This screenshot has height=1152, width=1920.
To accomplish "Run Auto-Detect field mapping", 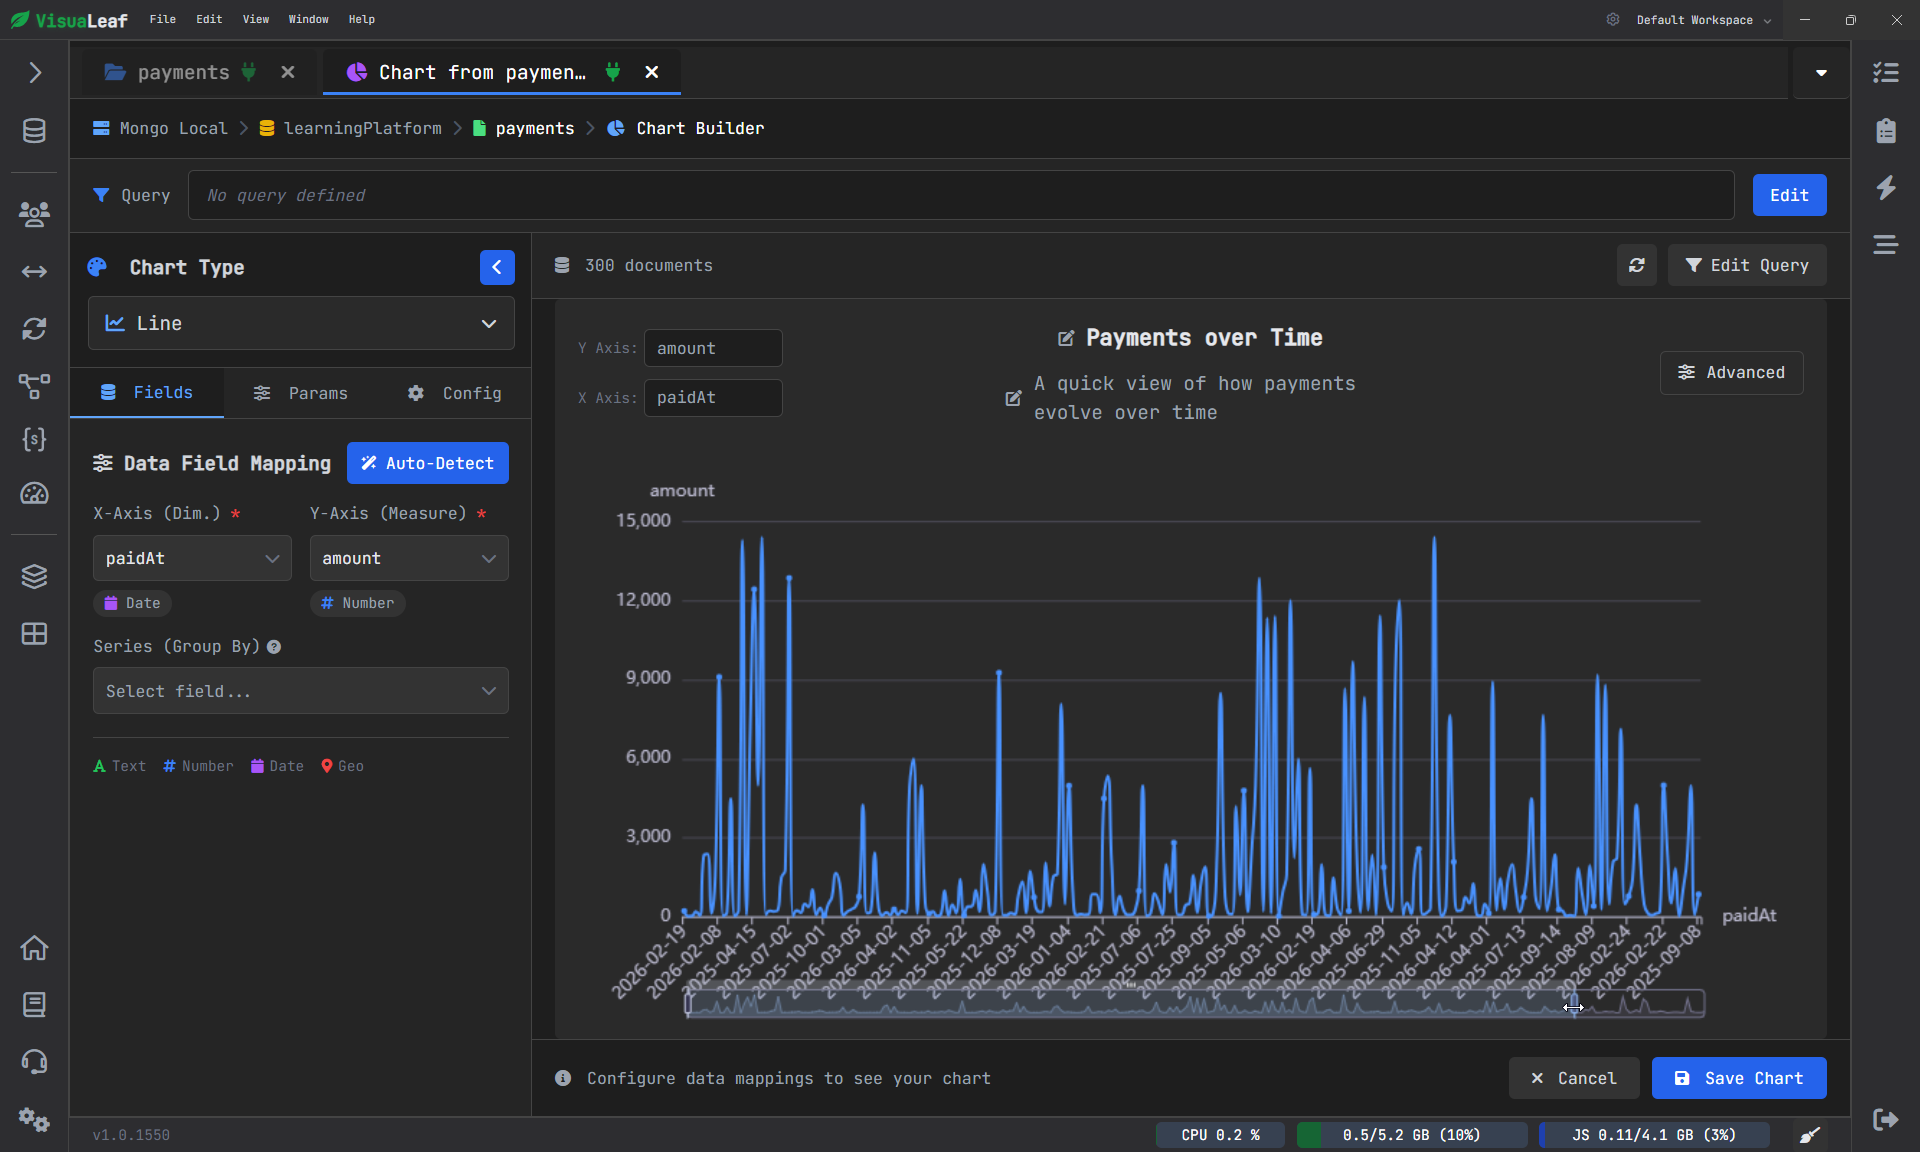I will click(427, 463).
